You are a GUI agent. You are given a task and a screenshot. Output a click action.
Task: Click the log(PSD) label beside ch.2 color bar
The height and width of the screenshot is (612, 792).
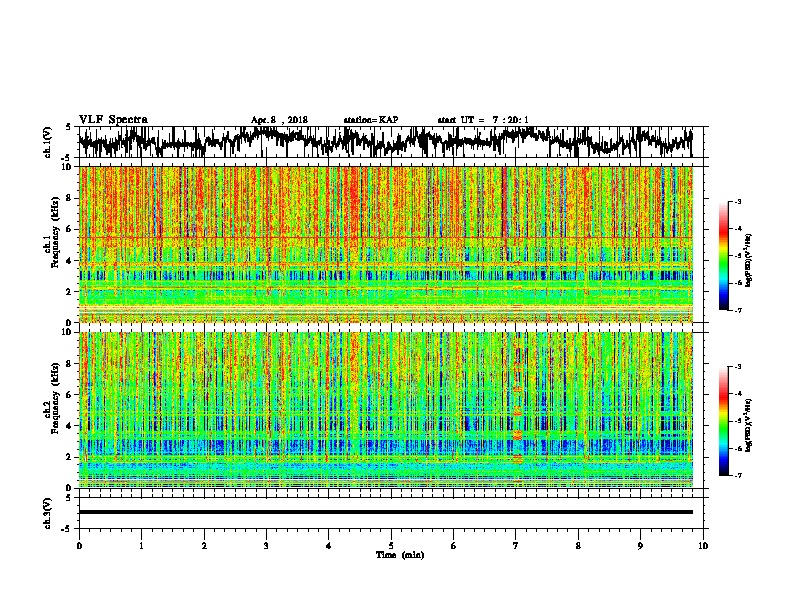click(749, 425)
